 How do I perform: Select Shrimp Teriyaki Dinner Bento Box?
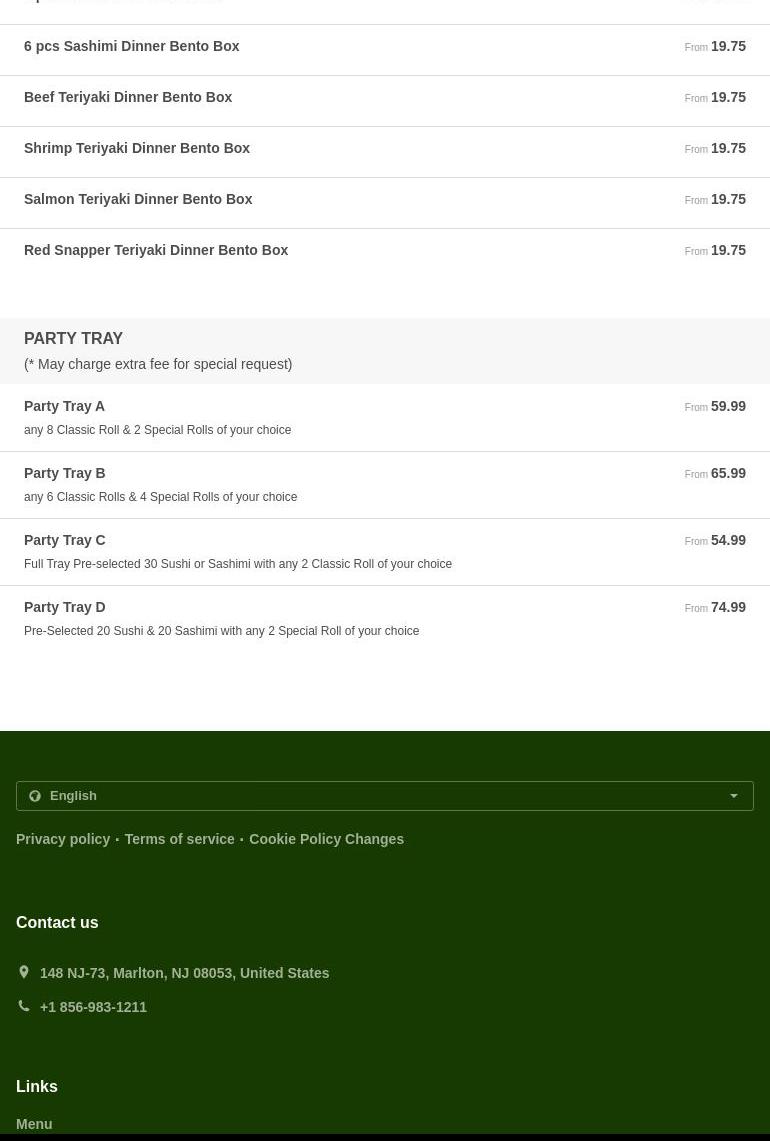(137, 148)
